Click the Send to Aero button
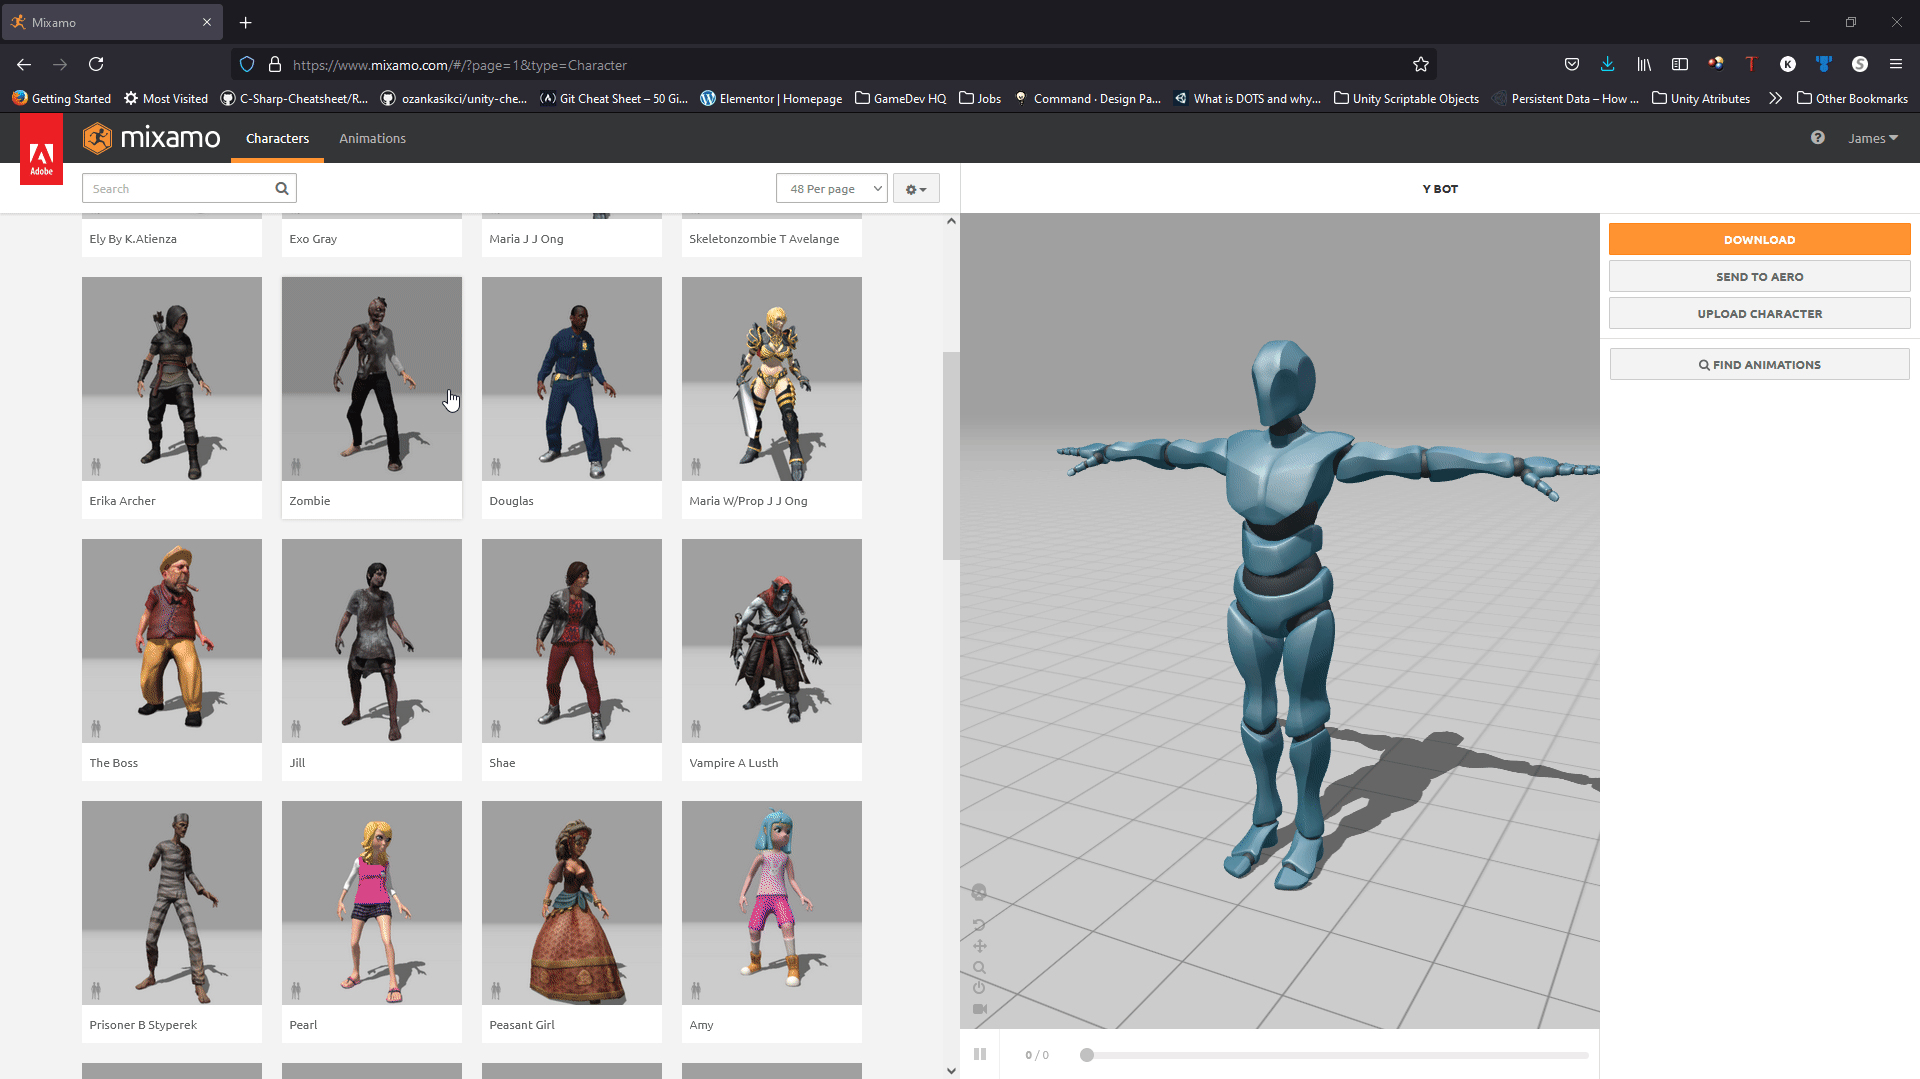 coord(1759,277)
